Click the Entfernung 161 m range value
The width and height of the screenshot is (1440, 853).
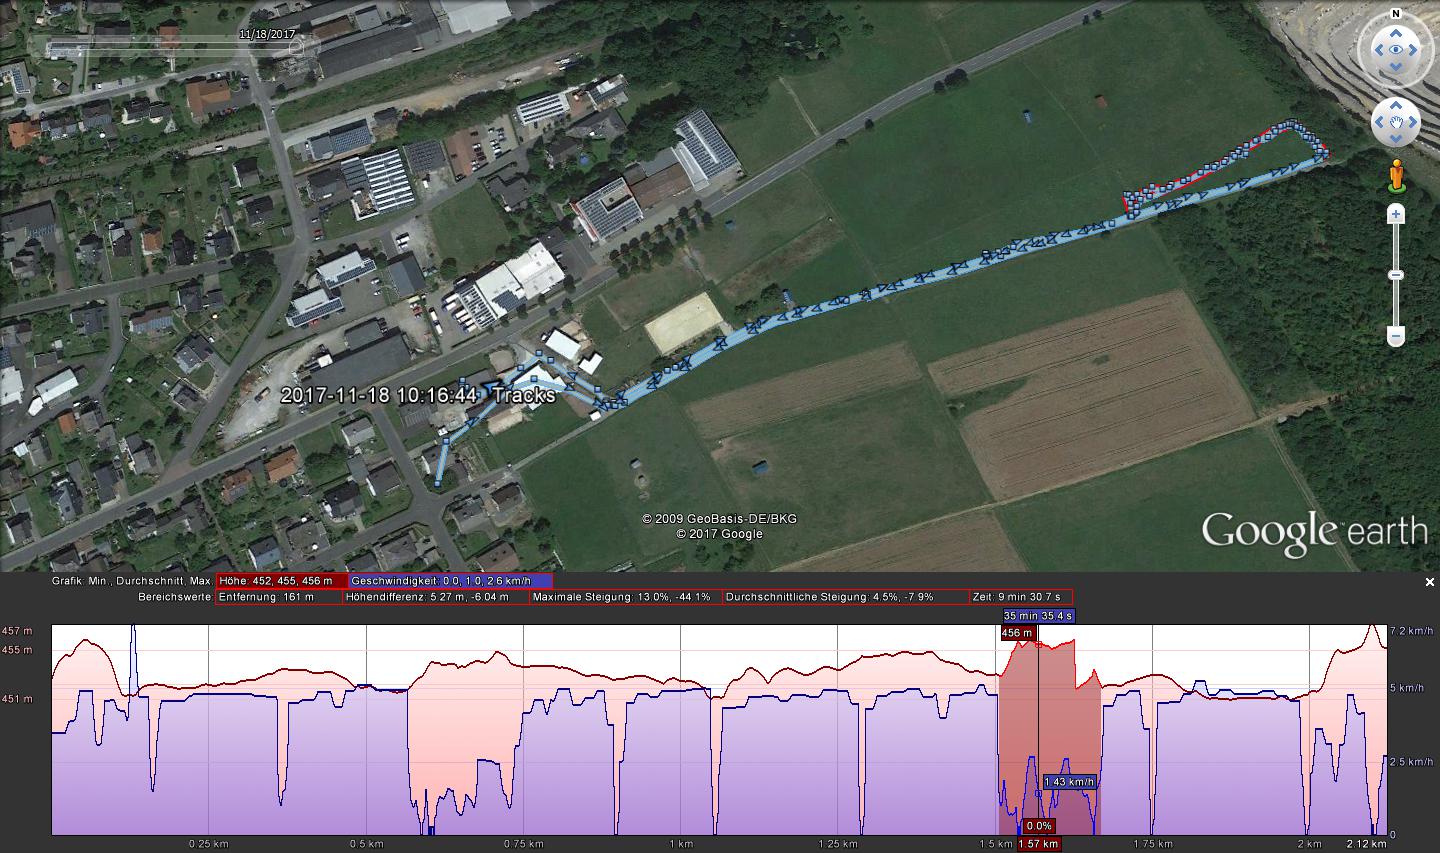coord(278,597)
